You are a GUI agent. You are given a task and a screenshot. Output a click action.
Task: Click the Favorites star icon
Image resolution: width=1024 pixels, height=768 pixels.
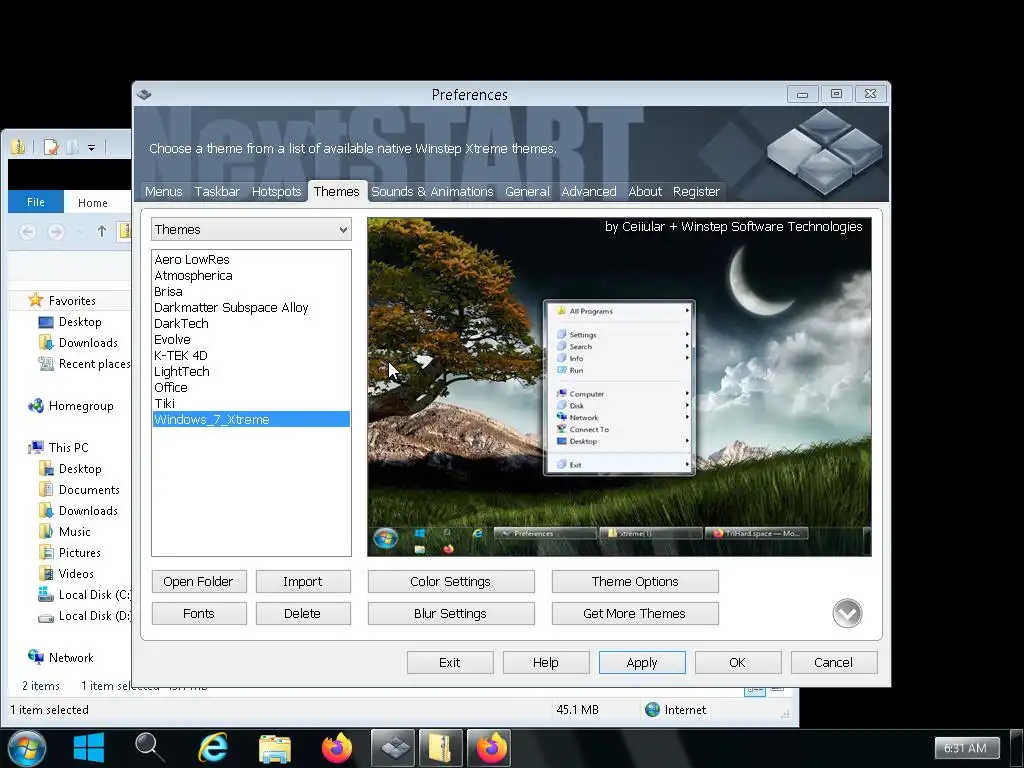35,300
